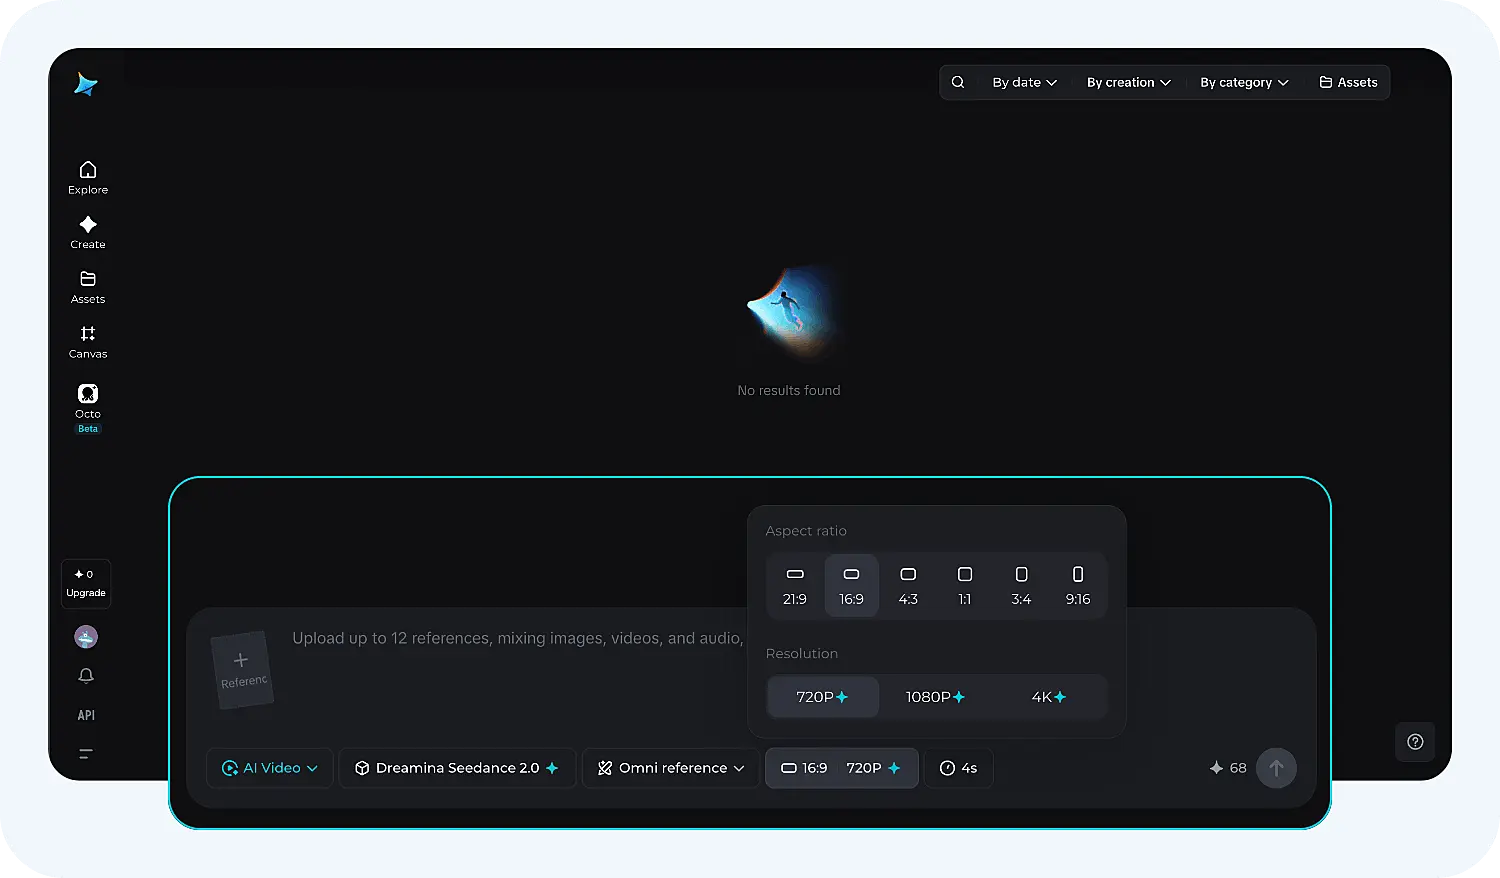
Task: Select 16:9 aspect ratio option
Action: [851, 586]
